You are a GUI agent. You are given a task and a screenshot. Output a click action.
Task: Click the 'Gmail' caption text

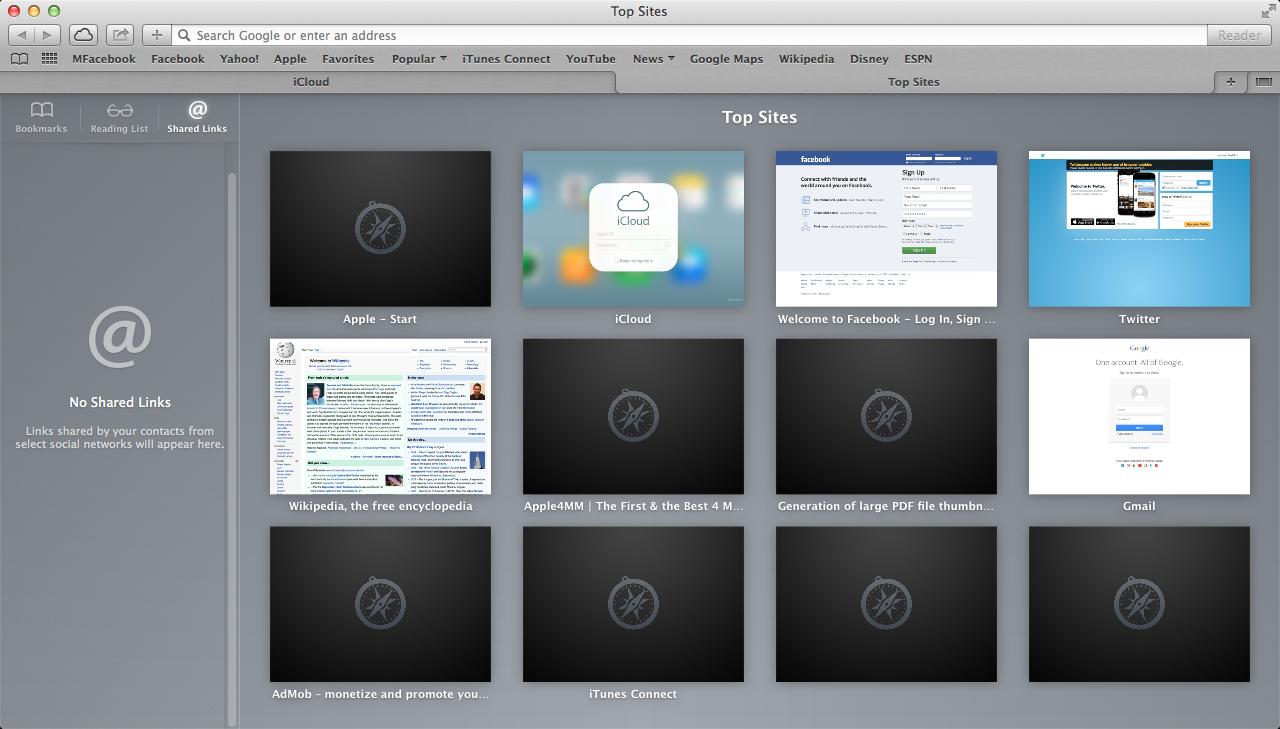[1139, 506]
